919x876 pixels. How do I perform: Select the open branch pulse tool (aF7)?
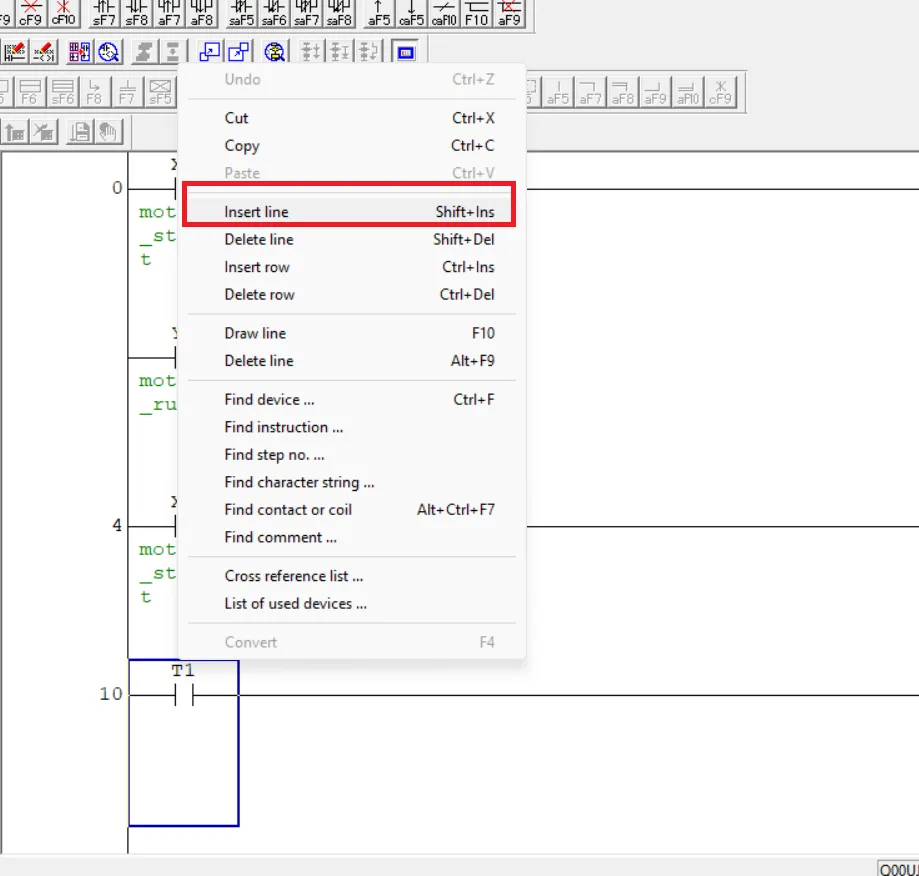point(169,15)
